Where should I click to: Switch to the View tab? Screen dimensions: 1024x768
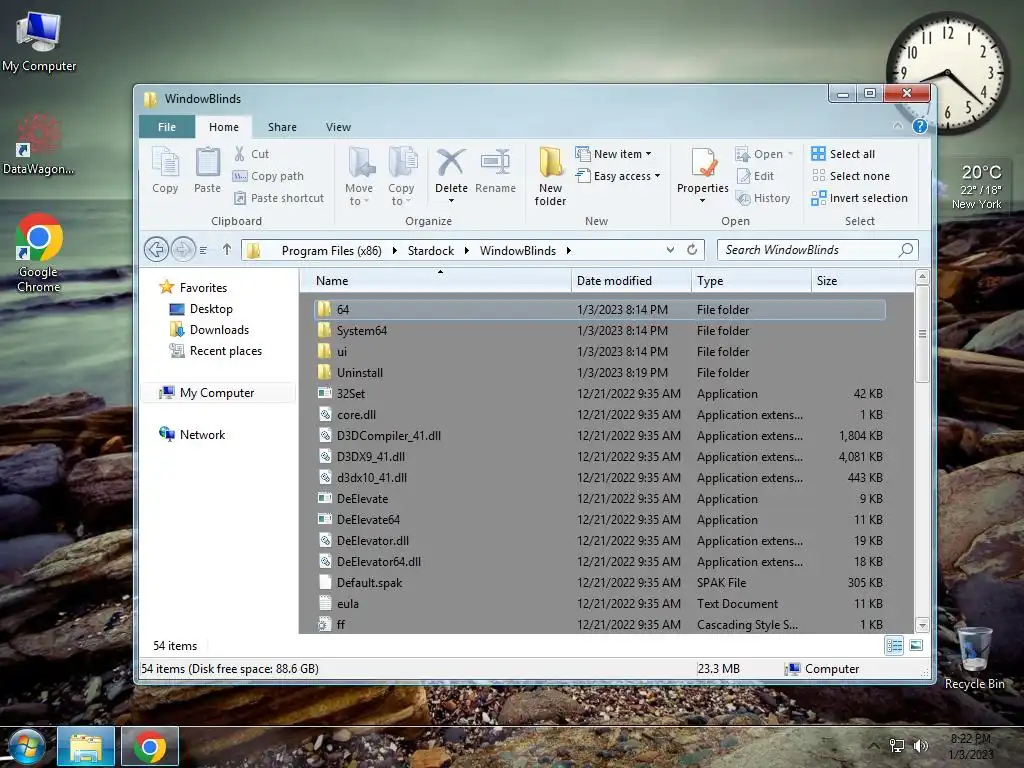[x=338, y=127]
